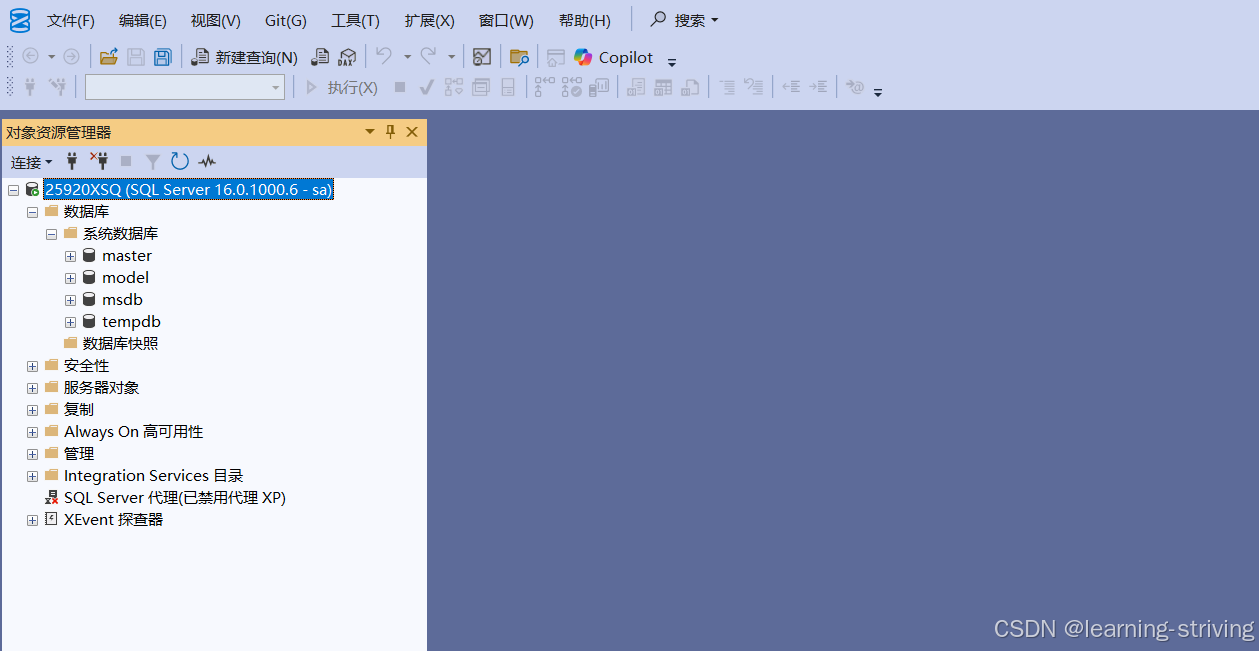The width and height of the screenshot is (1259, 651).
Task: Select the model database
Action: tap(126, 278)
